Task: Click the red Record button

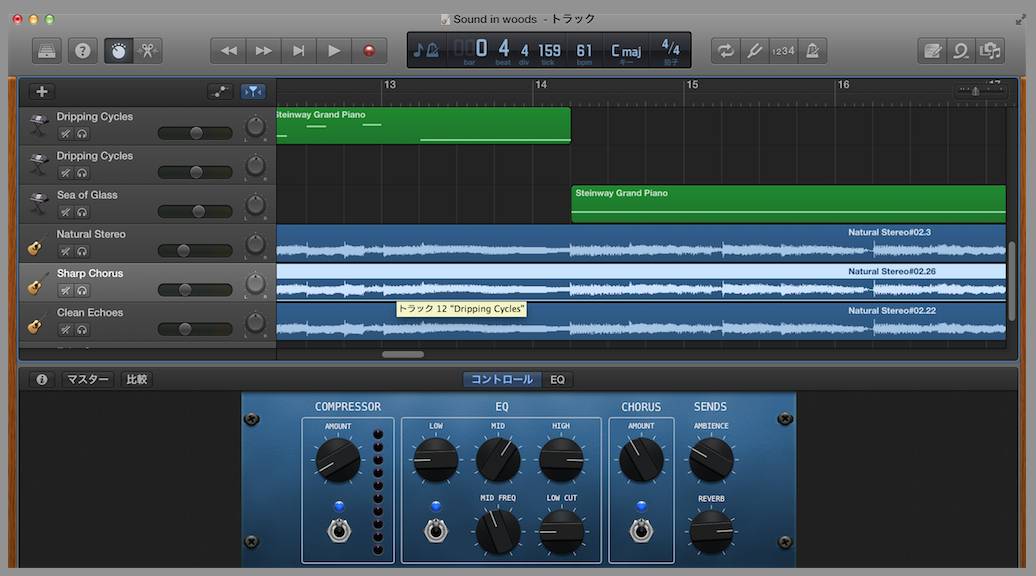Action: [x=369, y=51]
